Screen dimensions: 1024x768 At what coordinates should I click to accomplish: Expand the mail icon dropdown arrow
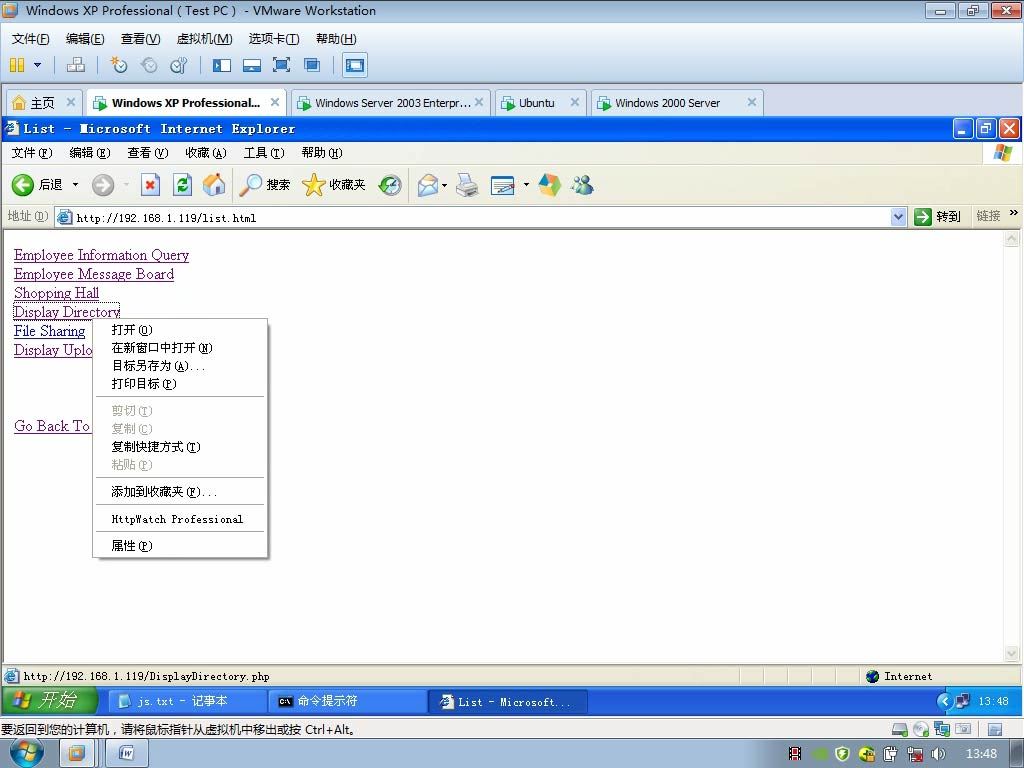pos(445,185)
